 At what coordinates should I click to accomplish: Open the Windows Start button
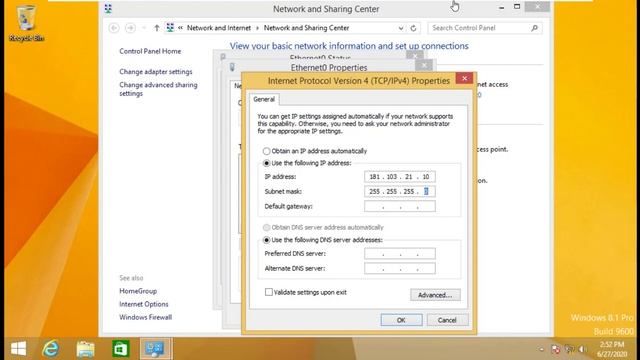(x=18, y=349)
